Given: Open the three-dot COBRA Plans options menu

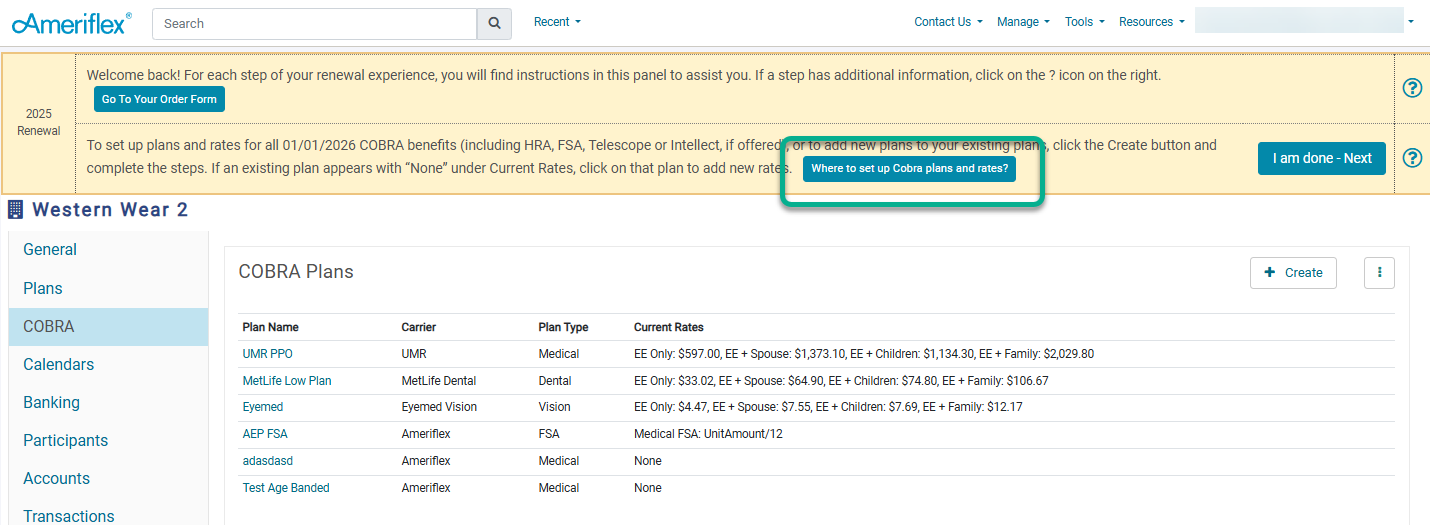Looking at the screenshot, I should [x=1379, y=272].
